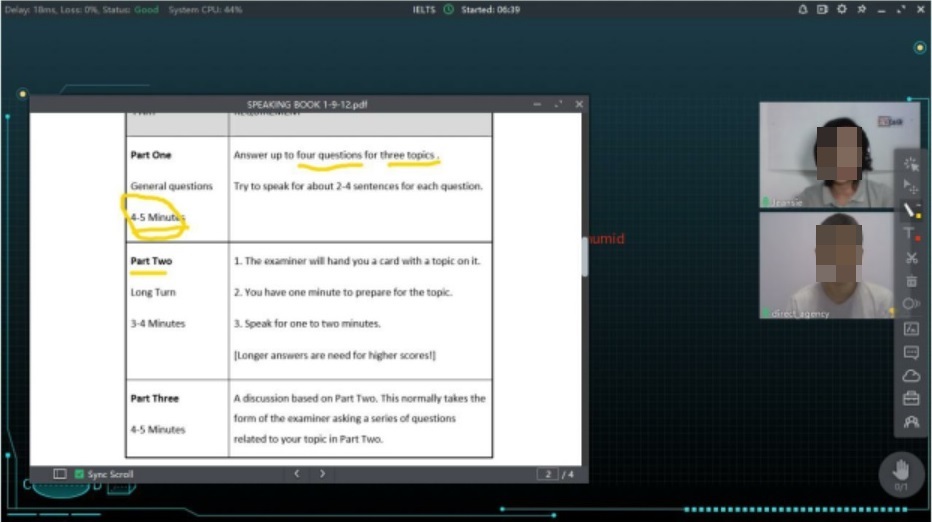Open the chat message icon
The width and height of the screenshot is (932, 522).
pos(911,353)
